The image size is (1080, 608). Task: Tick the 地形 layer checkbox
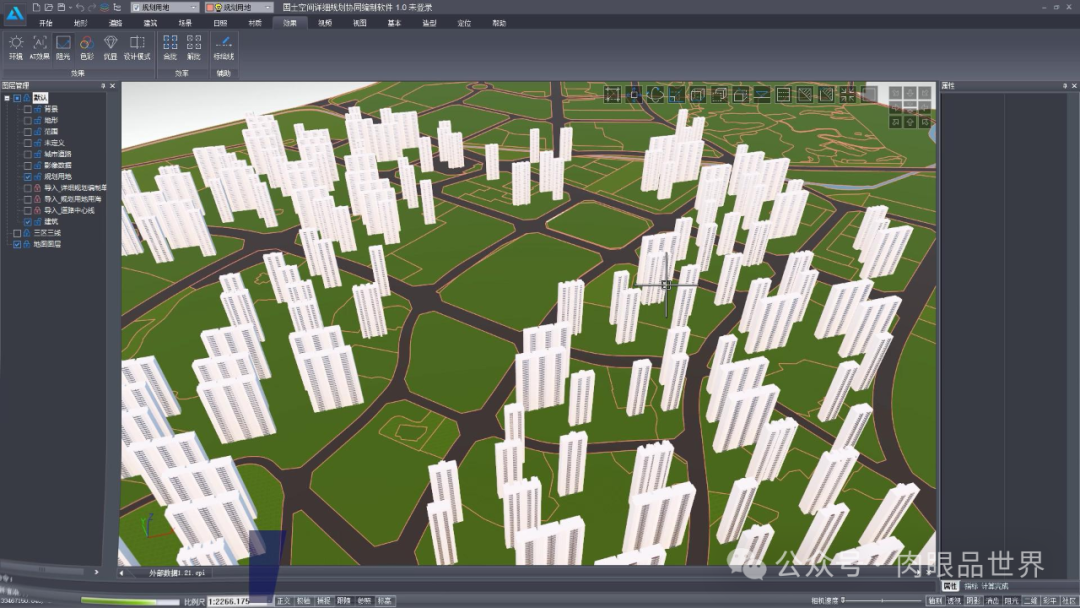point(28,120)
